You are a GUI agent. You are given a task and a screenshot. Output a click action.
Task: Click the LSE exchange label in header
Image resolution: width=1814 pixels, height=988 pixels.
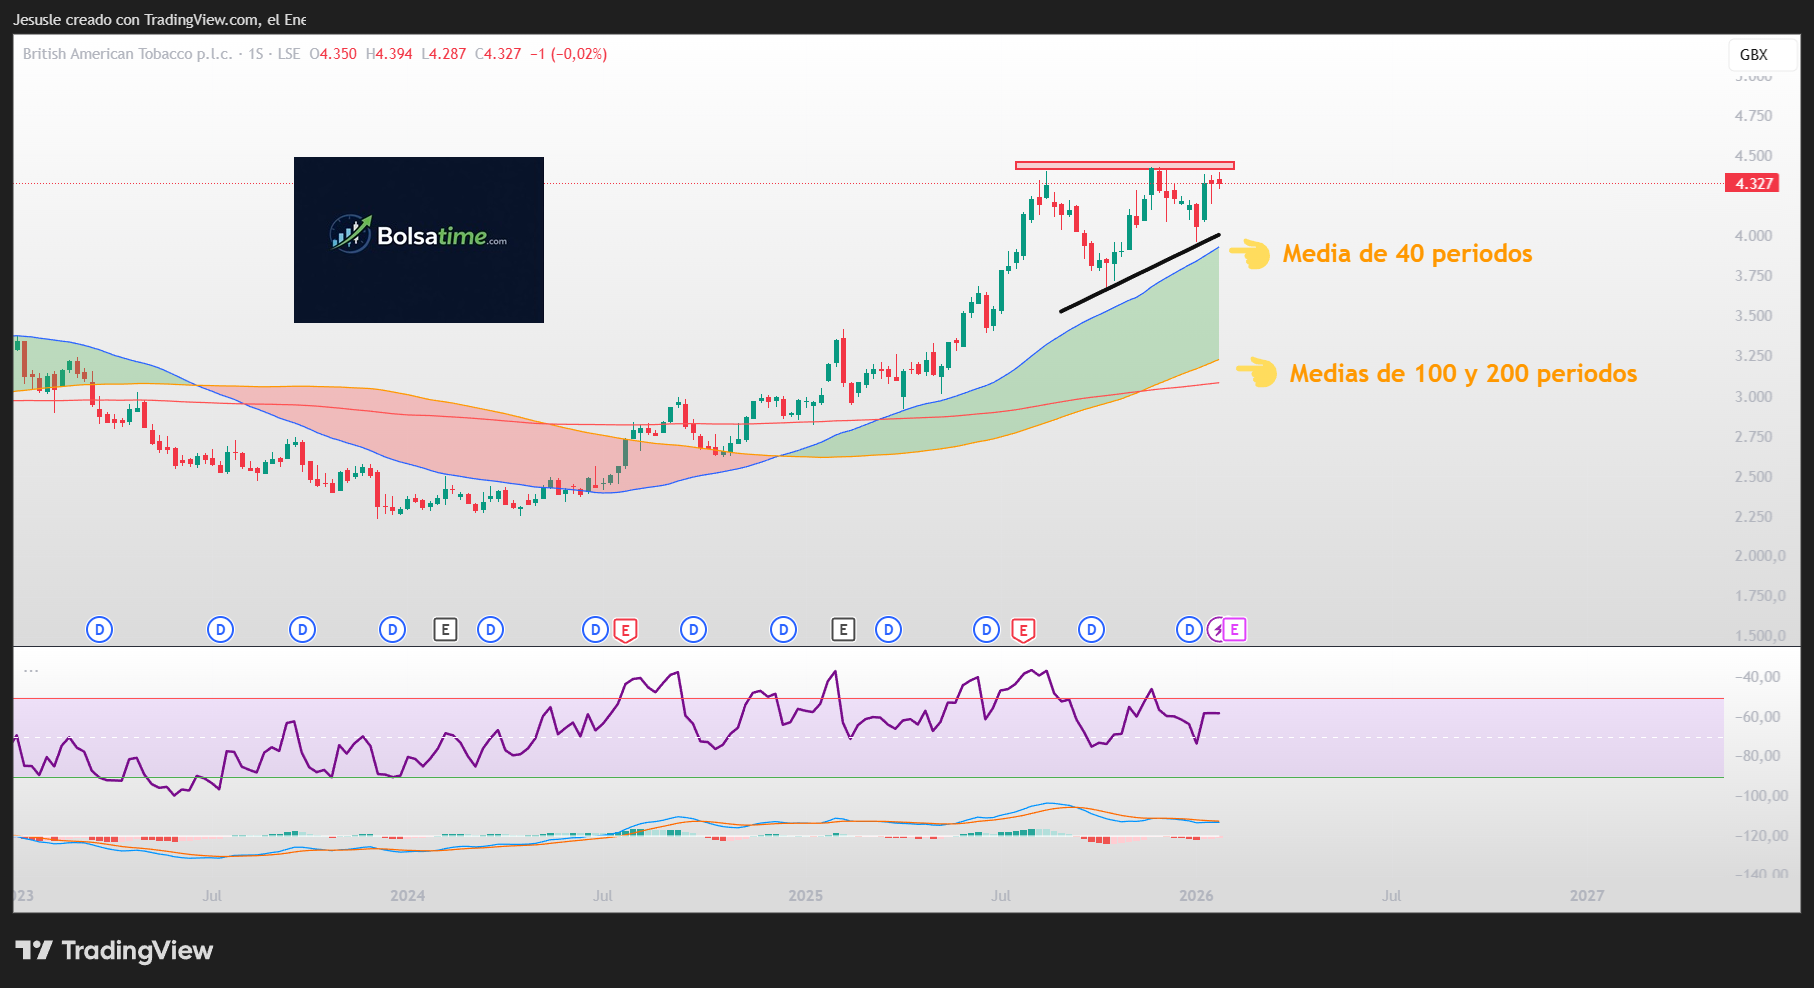[288, 54]
